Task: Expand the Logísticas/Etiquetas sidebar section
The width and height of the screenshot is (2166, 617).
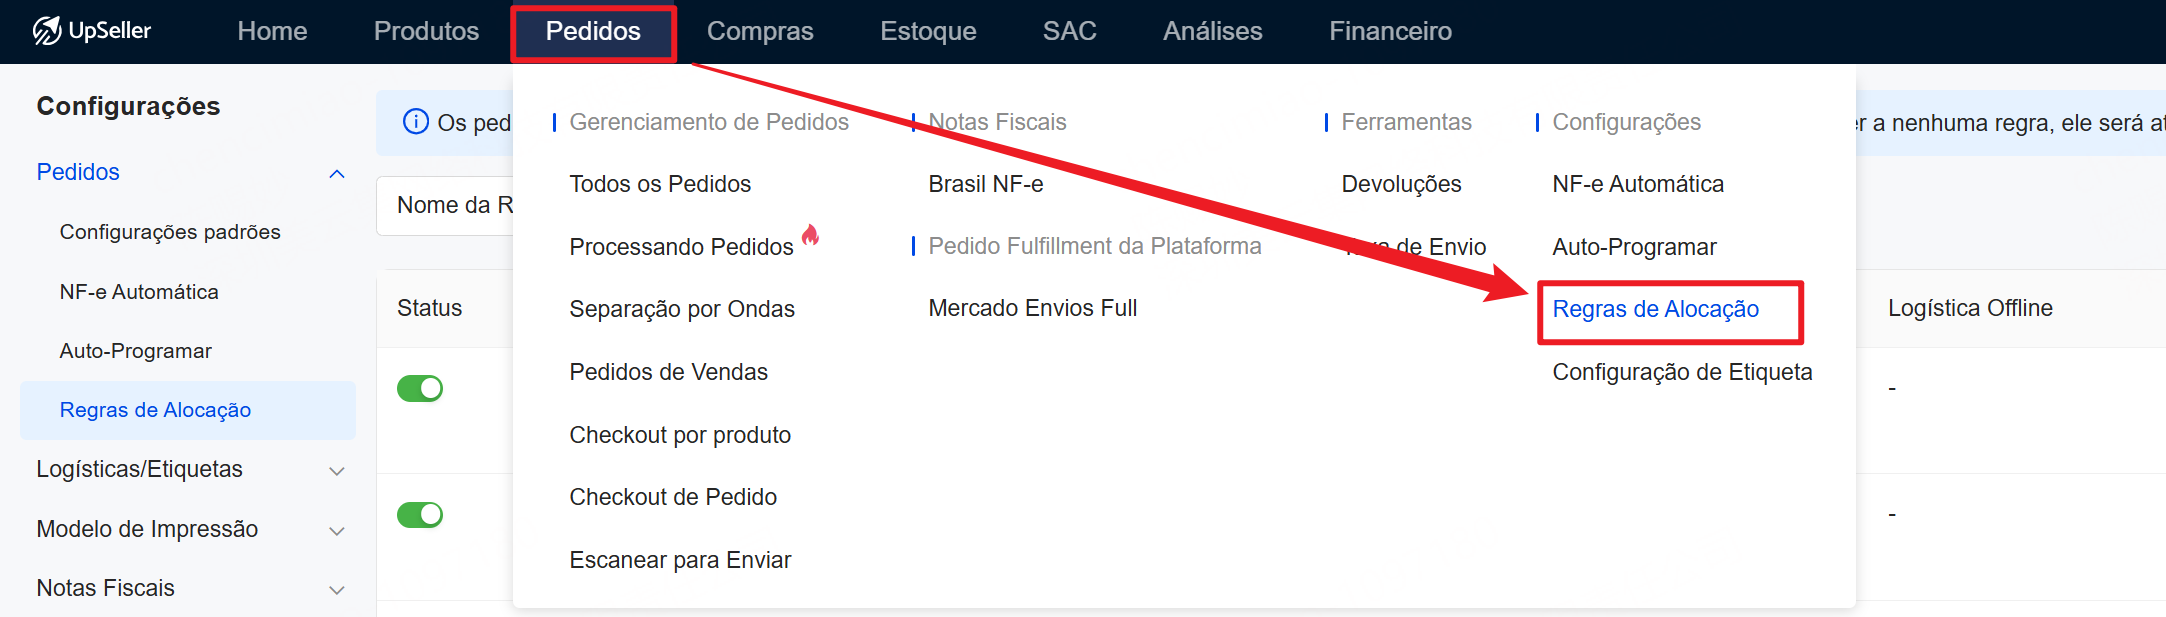Action: [x=337, y=470]
